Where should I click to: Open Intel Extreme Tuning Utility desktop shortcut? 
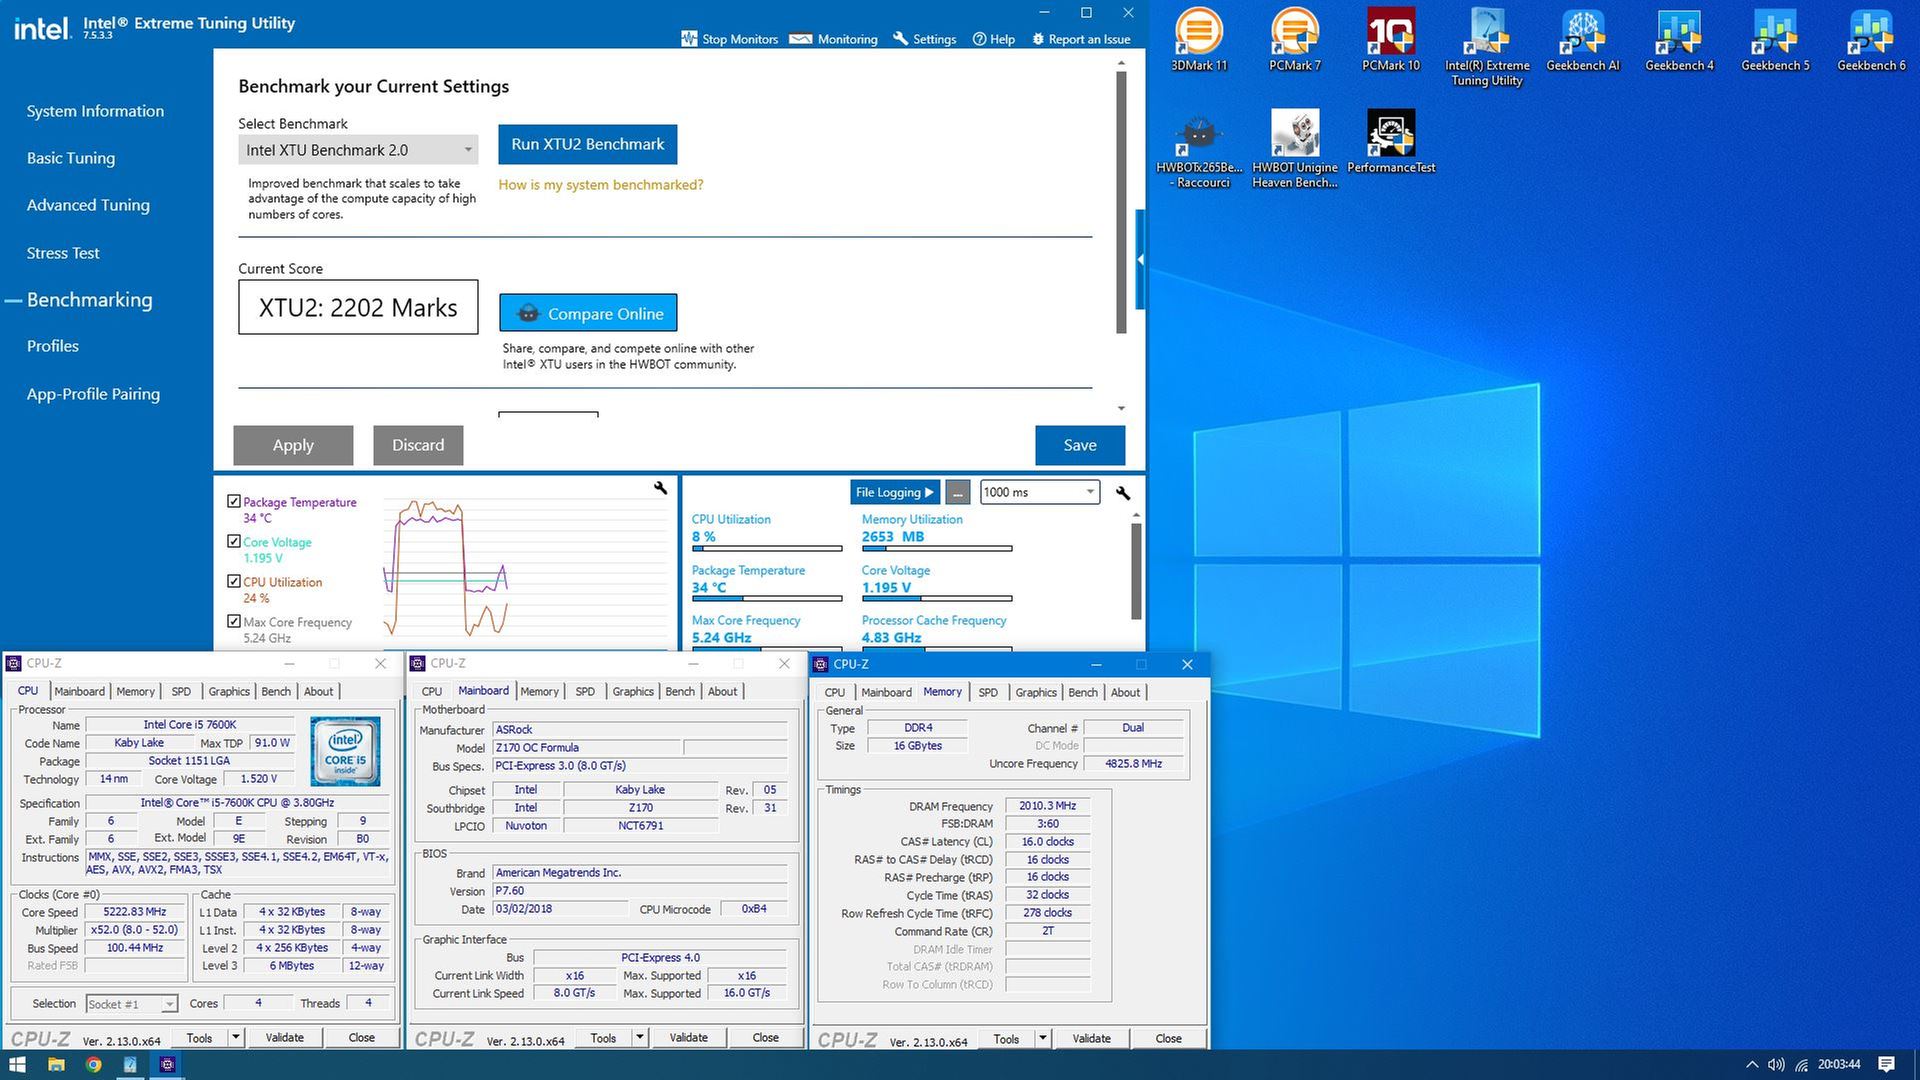click(x=1487, y=47)
